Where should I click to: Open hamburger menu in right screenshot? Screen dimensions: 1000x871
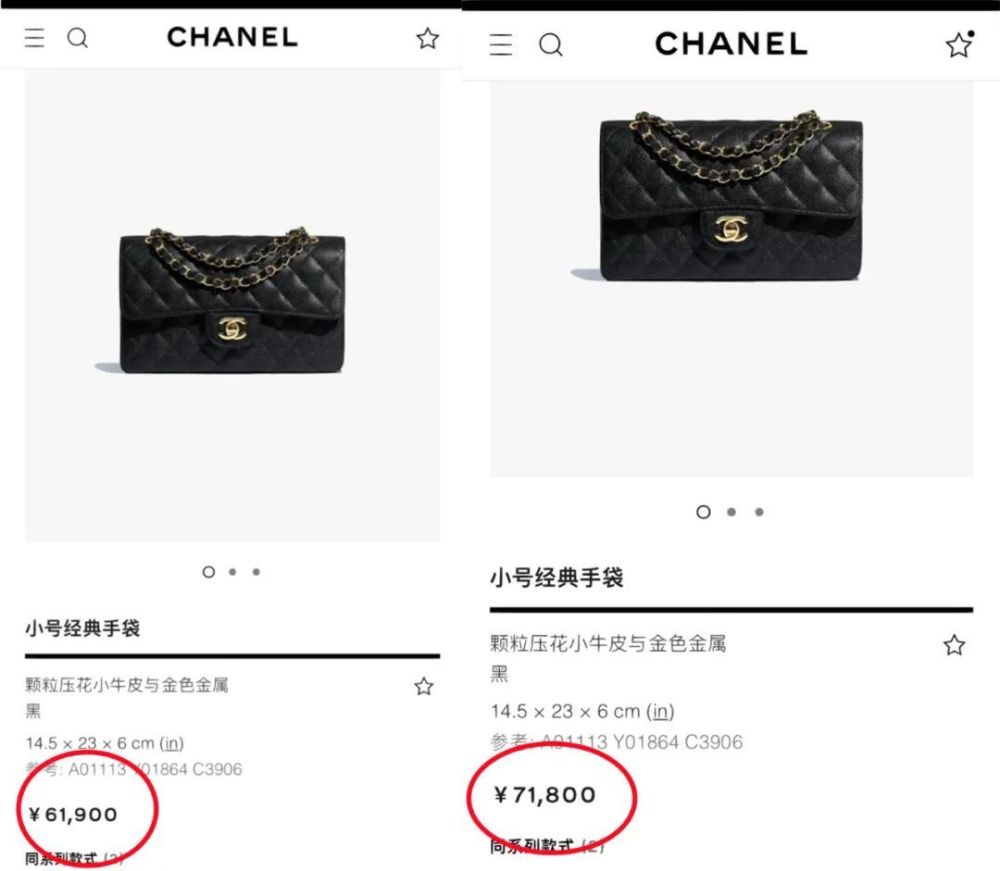501,45
